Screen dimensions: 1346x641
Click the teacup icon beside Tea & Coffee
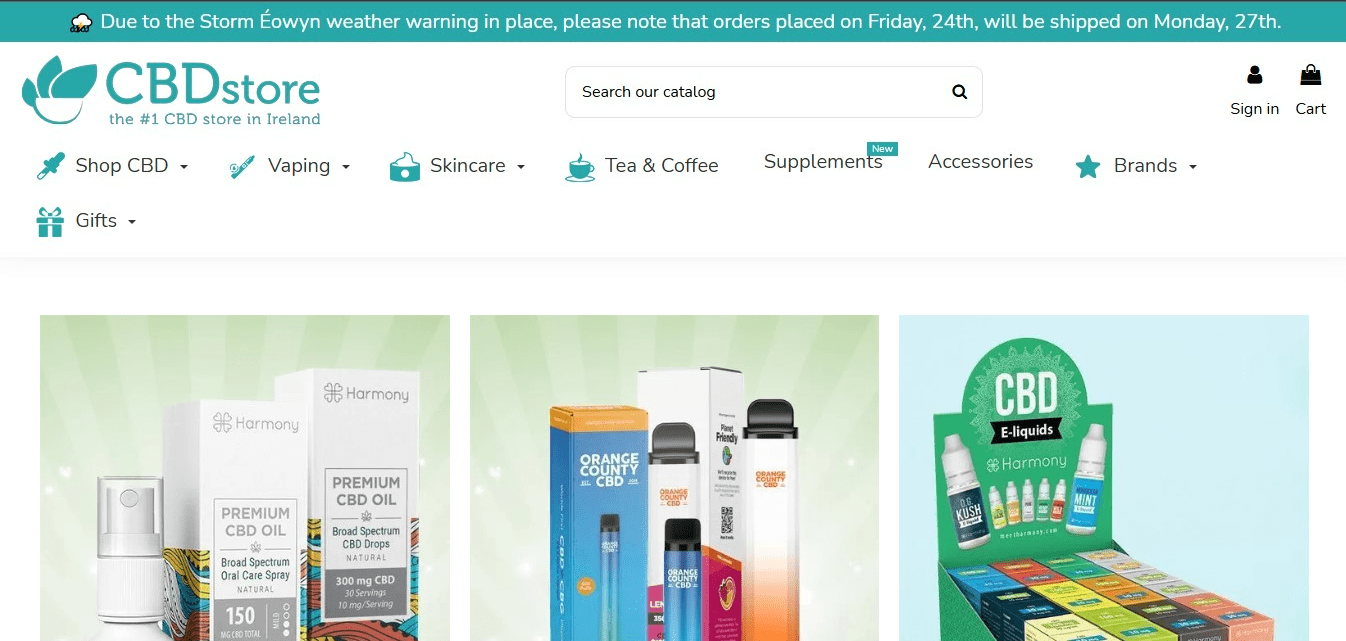[x=580, y=167]
